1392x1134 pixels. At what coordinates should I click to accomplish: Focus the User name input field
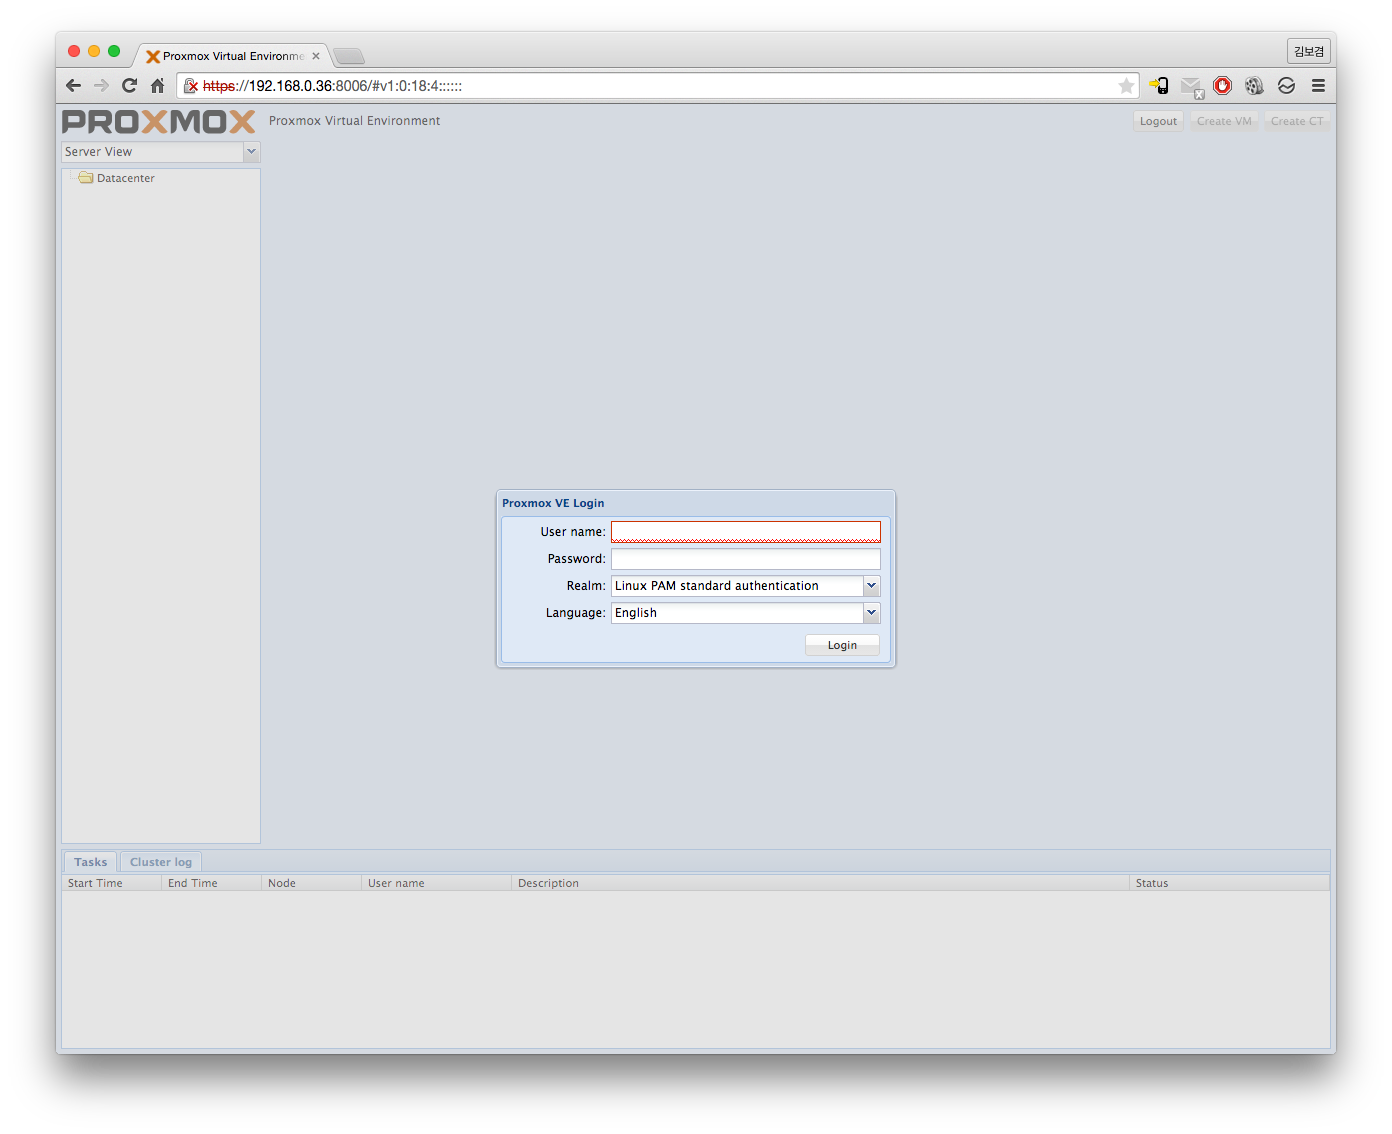coord(745,532)
